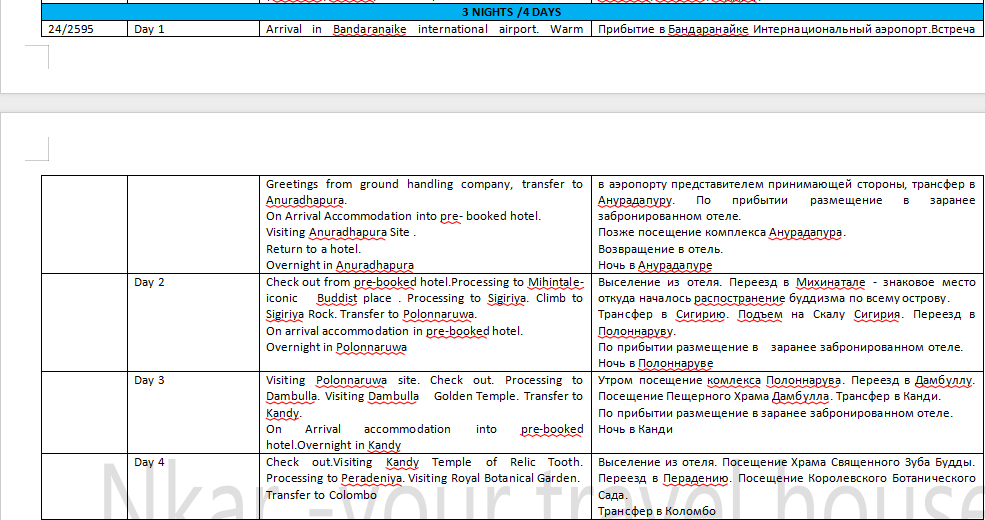Image resolution: width=985 pixels, height=520 pixels.
Task: Click the gray gap between the pages
Action: click(x=492, y=103)
